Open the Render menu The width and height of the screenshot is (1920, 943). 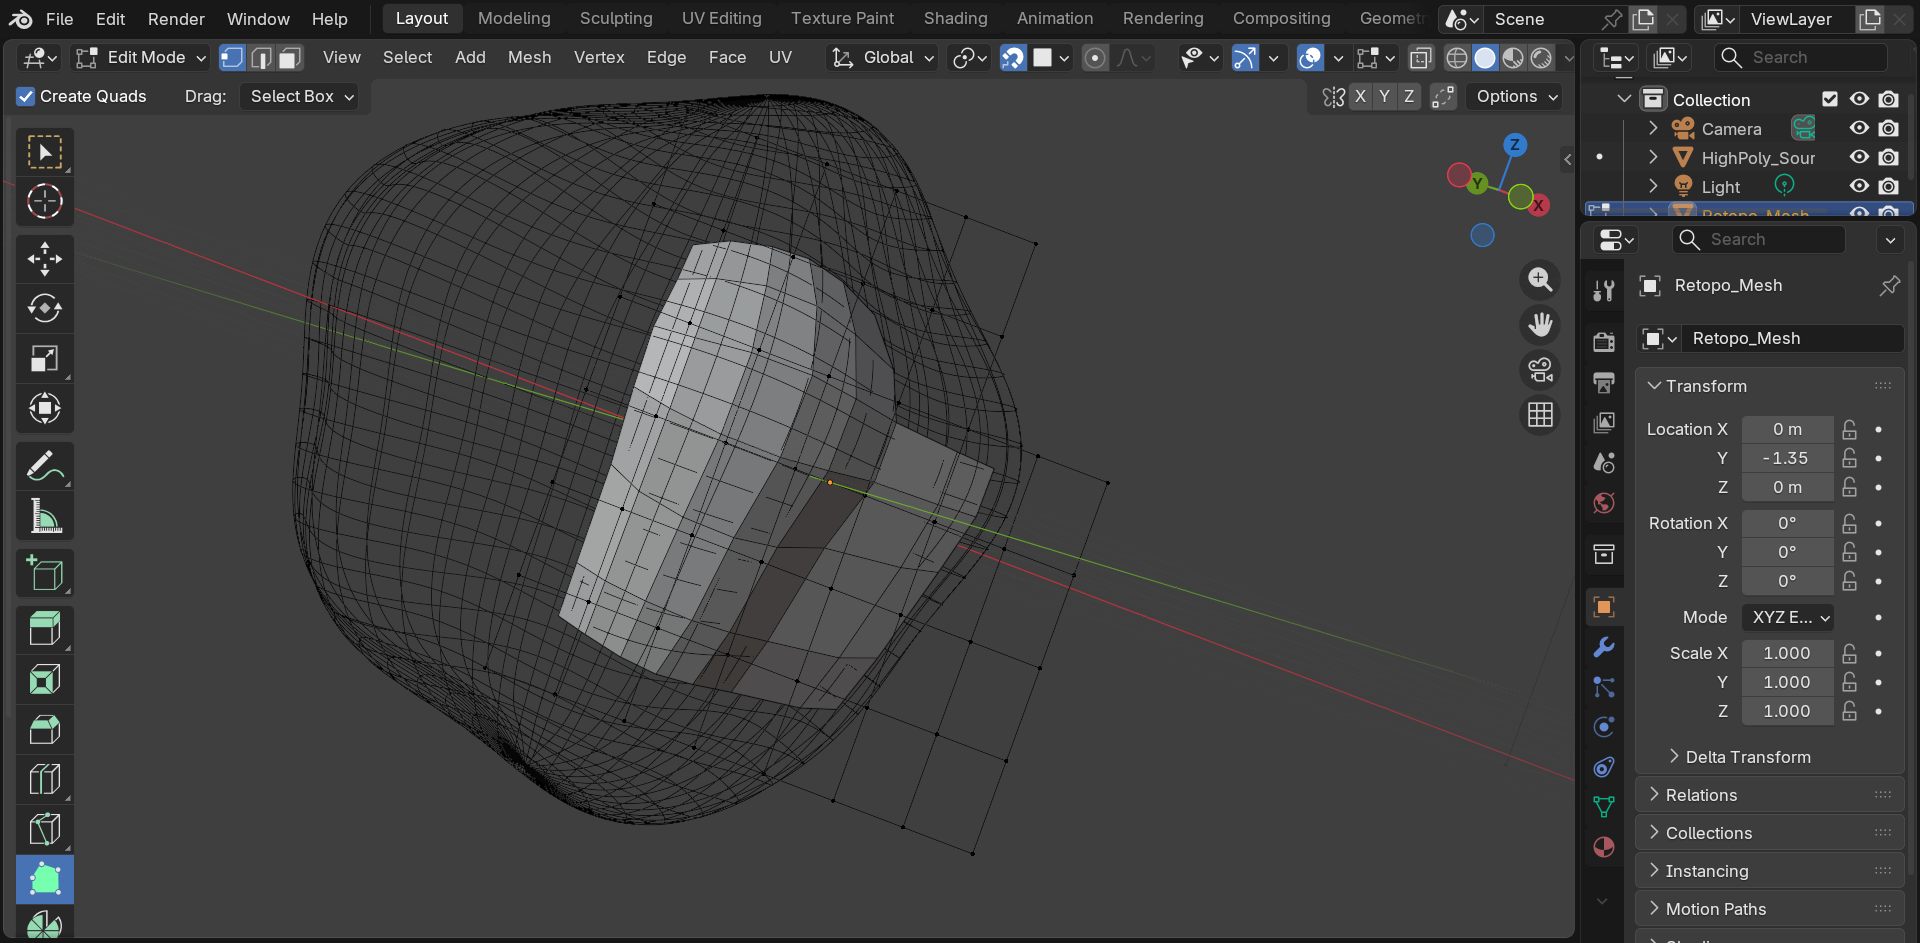(x=176, y=19)
